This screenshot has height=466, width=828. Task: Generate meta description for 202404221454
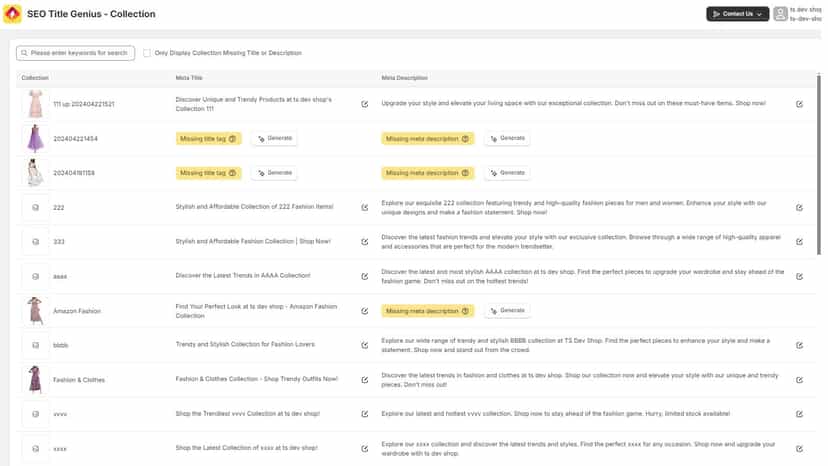(x=507, y=138)
